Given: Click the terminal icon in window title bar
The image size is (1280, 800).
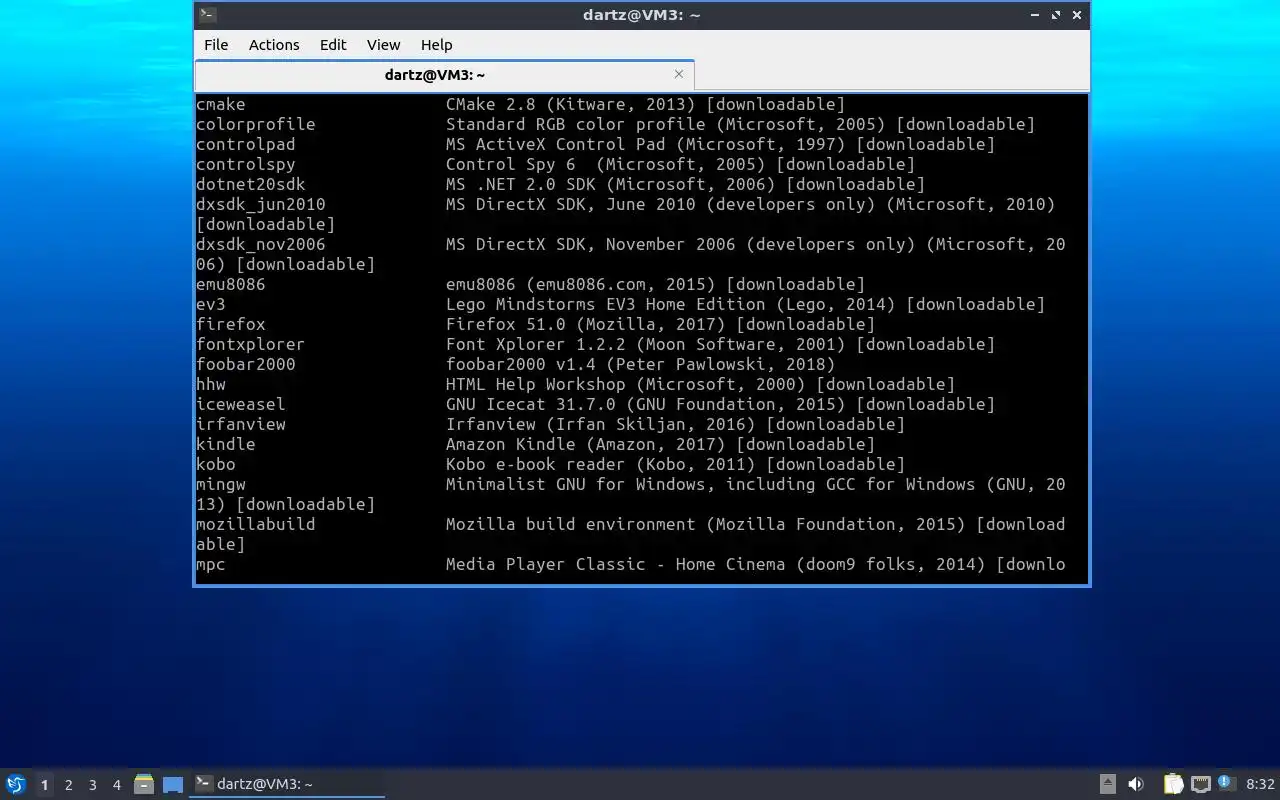Looking at the screenshot, I should click(207, 14).
